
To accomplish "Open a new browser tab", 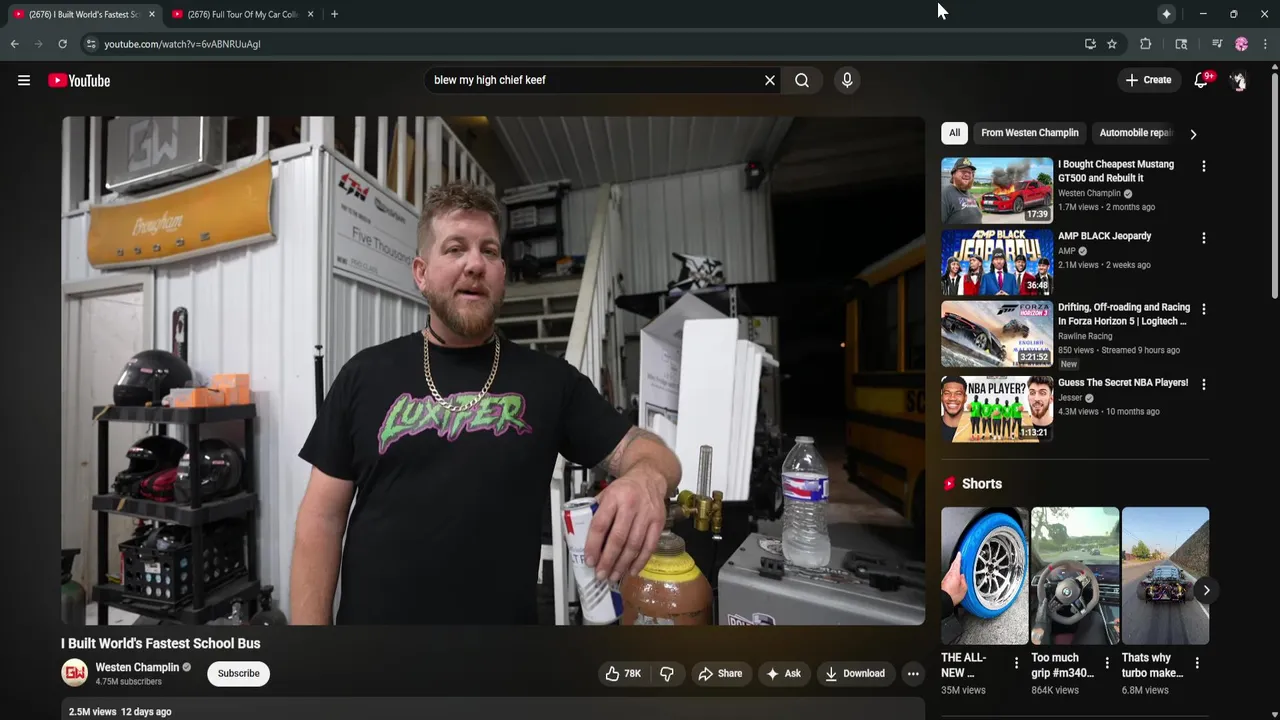I will click(x=334, y=14).
